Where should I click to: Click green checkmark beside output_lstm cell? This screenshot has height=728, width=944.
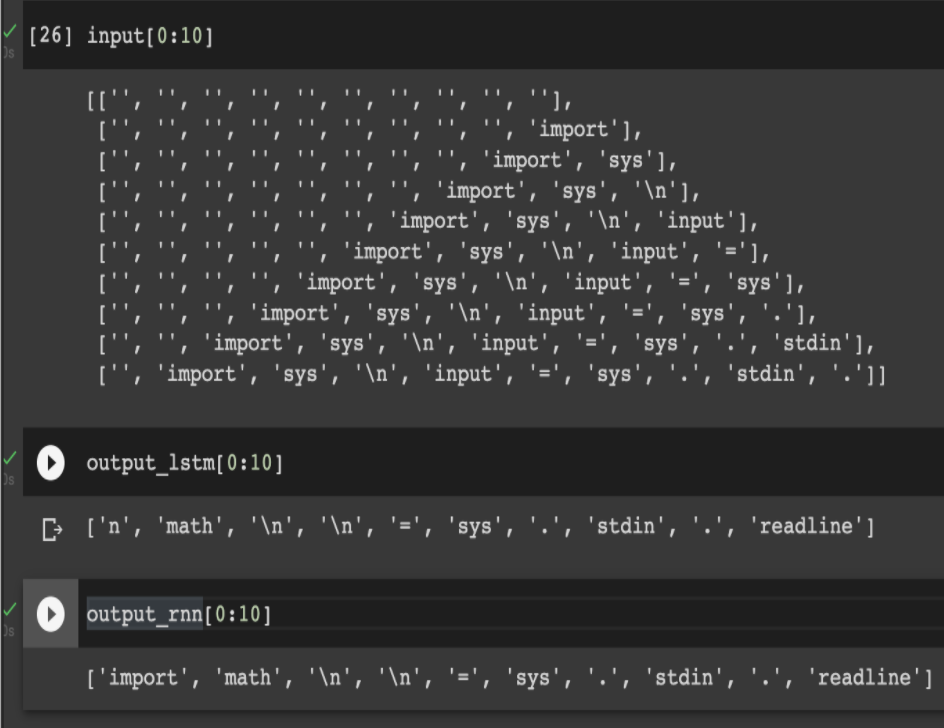(x=11, y=457)
